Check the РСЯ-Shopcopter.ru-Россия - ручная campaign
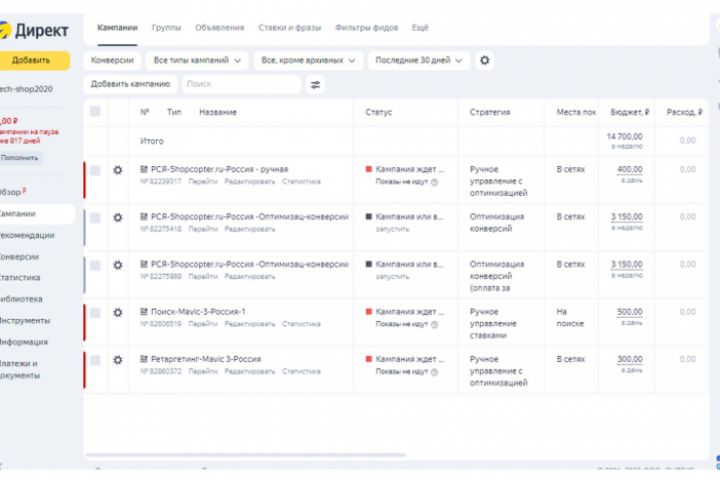720x480 pixels. coord(95,170)
